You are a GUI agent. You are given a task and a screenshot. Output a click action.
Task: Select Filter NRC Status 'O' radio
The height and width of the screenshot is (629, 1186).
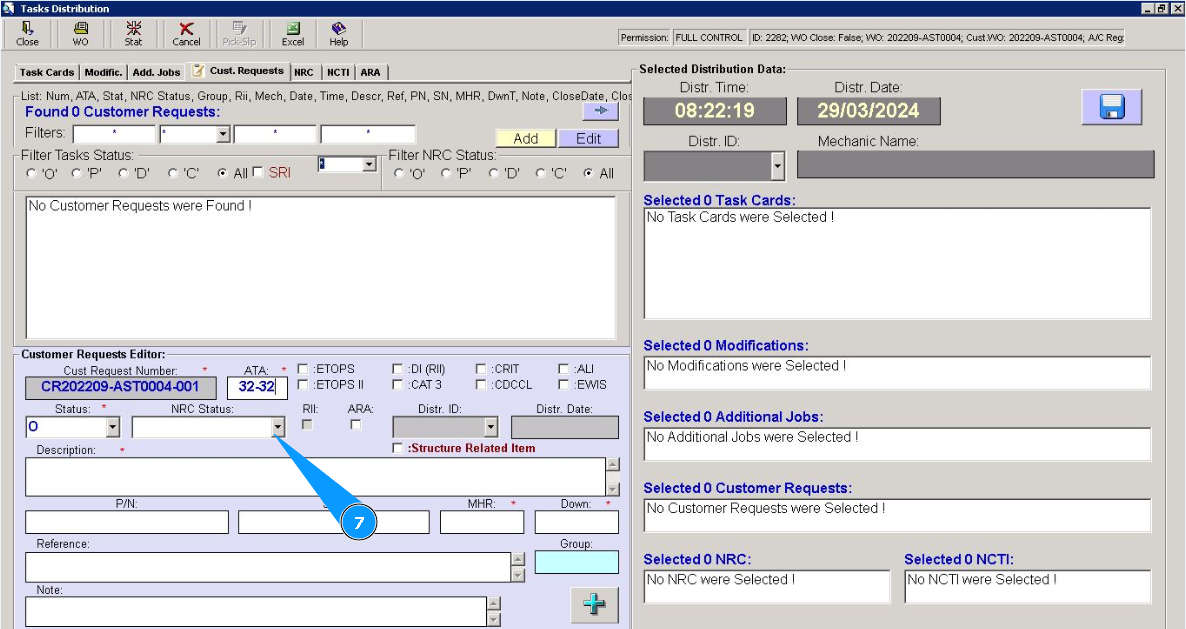399,173
